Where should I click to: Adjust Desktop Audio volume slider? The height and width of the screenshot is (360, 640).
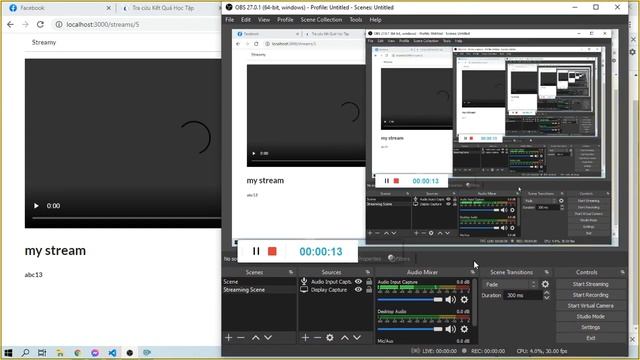pos(410,329)
